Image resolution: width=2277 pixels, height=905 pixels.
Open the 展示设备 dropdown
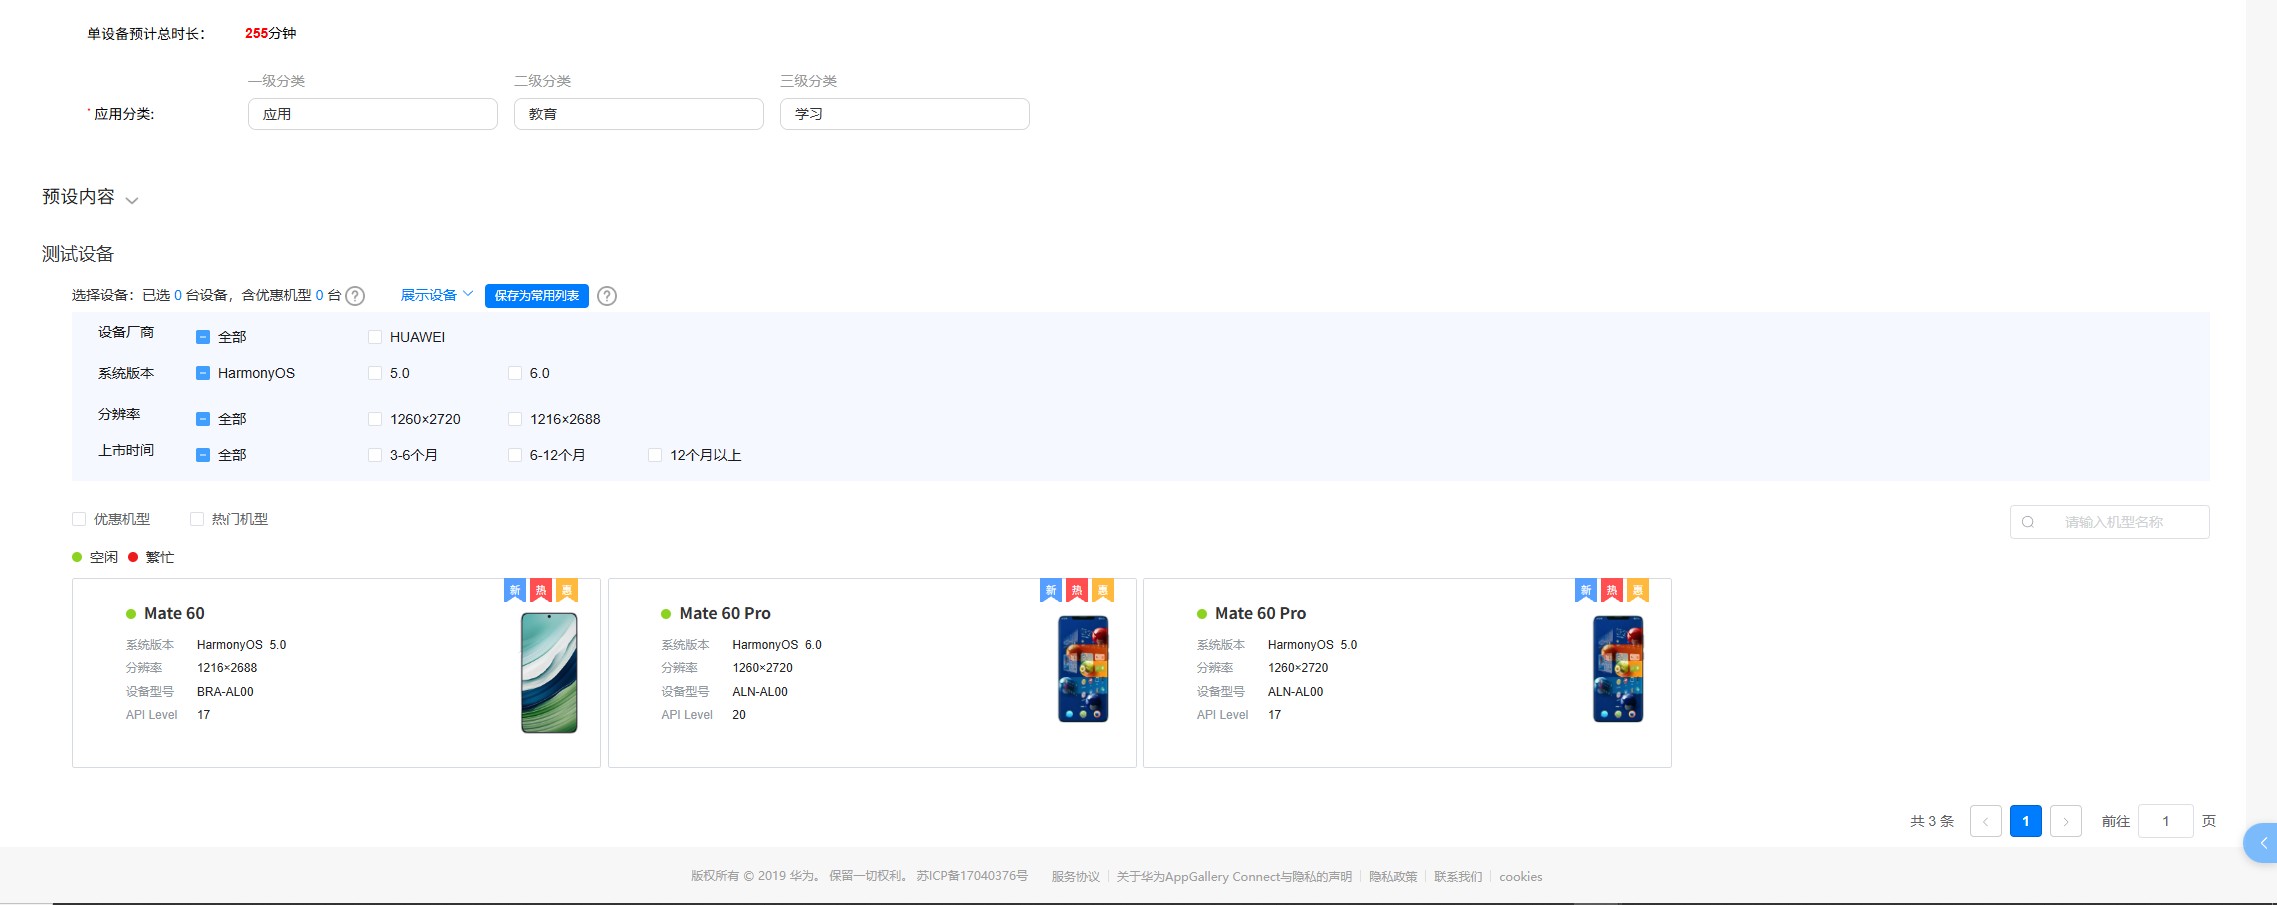click(x=436, y=295)
